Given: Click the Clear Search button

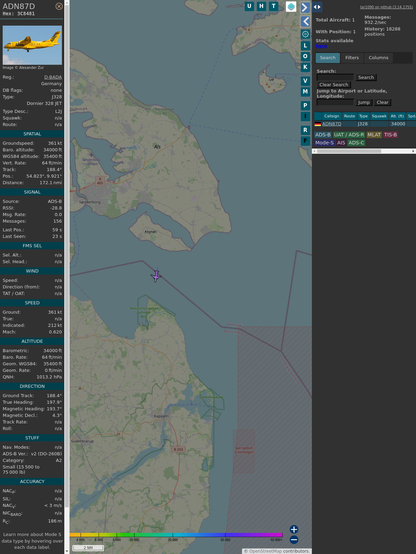Looking at the screenshot, I should (334, 85).
